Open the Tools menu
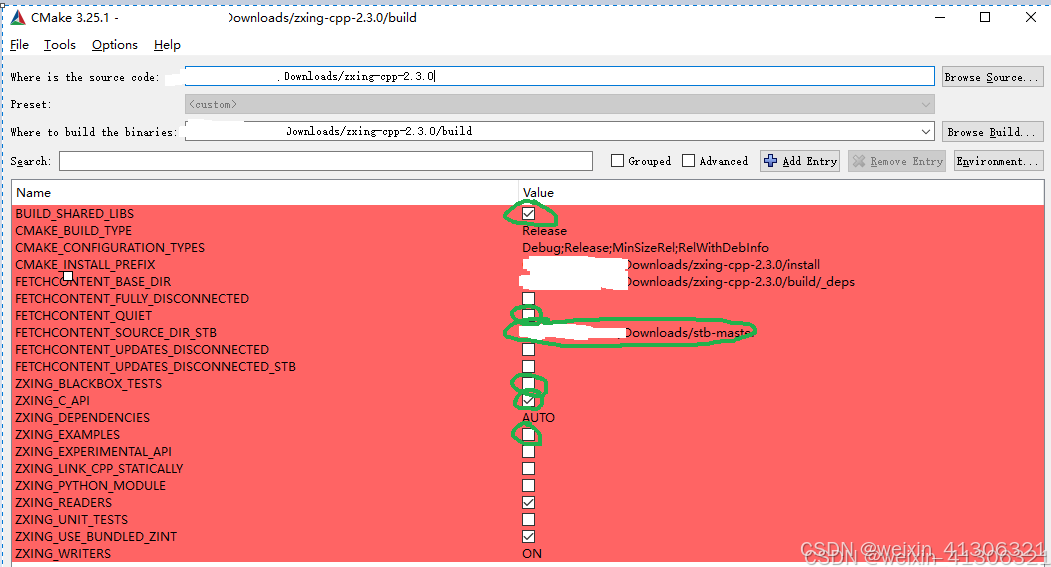 [x=60, y=45]
